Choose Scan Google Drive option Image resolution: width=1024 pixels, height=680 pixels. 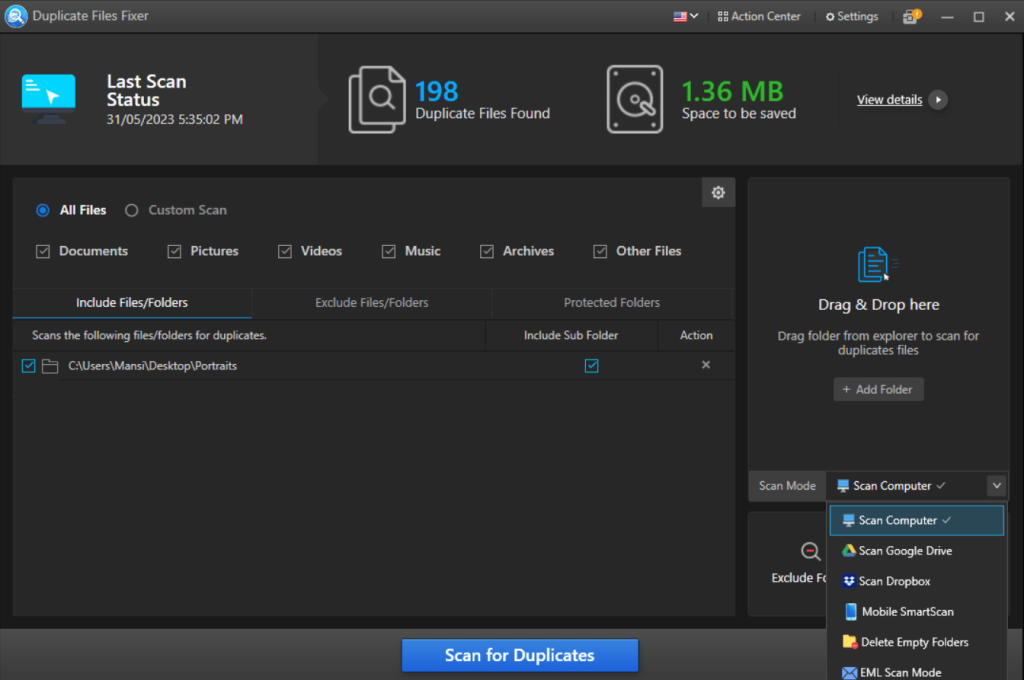pyautogui.click(x=916, y=551)
